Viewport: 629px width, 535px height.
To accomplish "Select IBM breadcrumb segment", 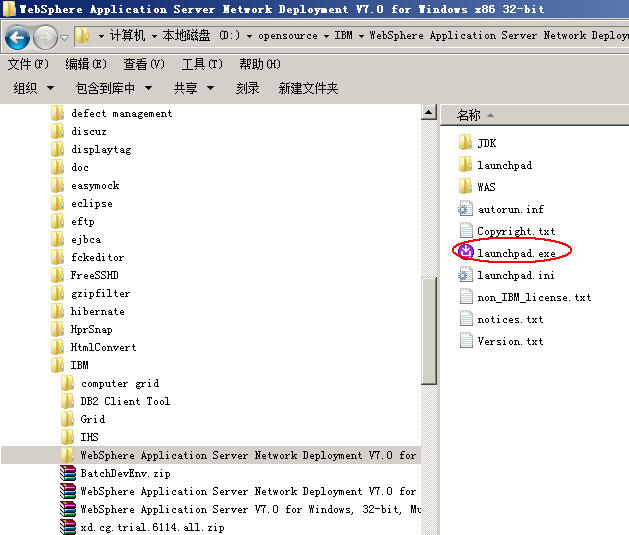I will click(x=343, y=36).
